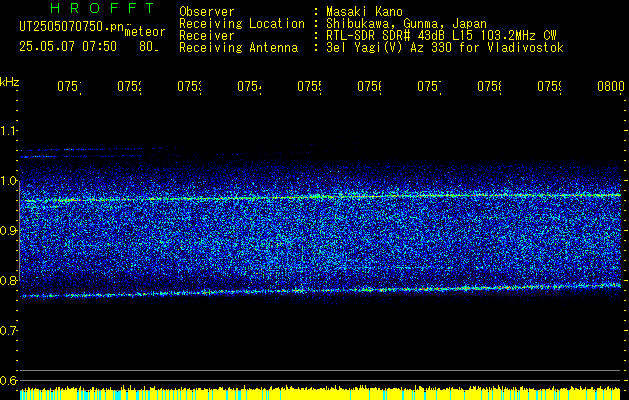
Task: Click the 0.7 frequency axis label
Action: (x=9, y=331)
